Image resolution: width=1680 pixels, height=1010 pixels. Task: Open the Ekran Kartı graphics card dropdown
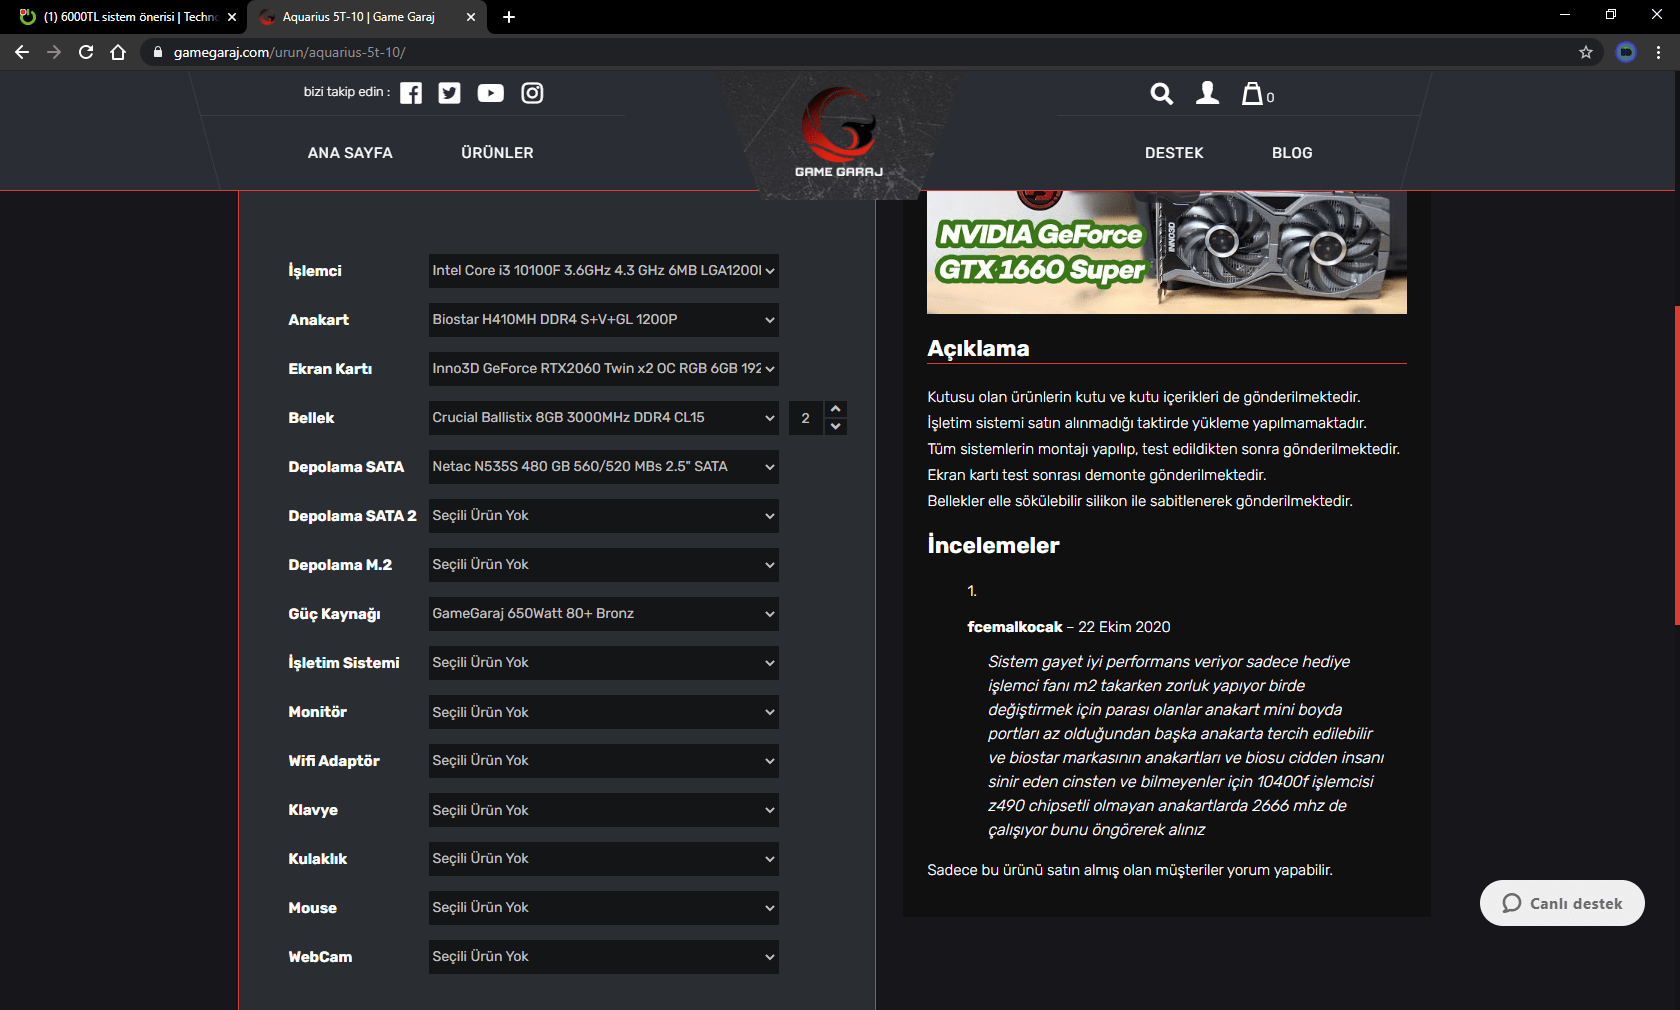[x=604, y=369]
